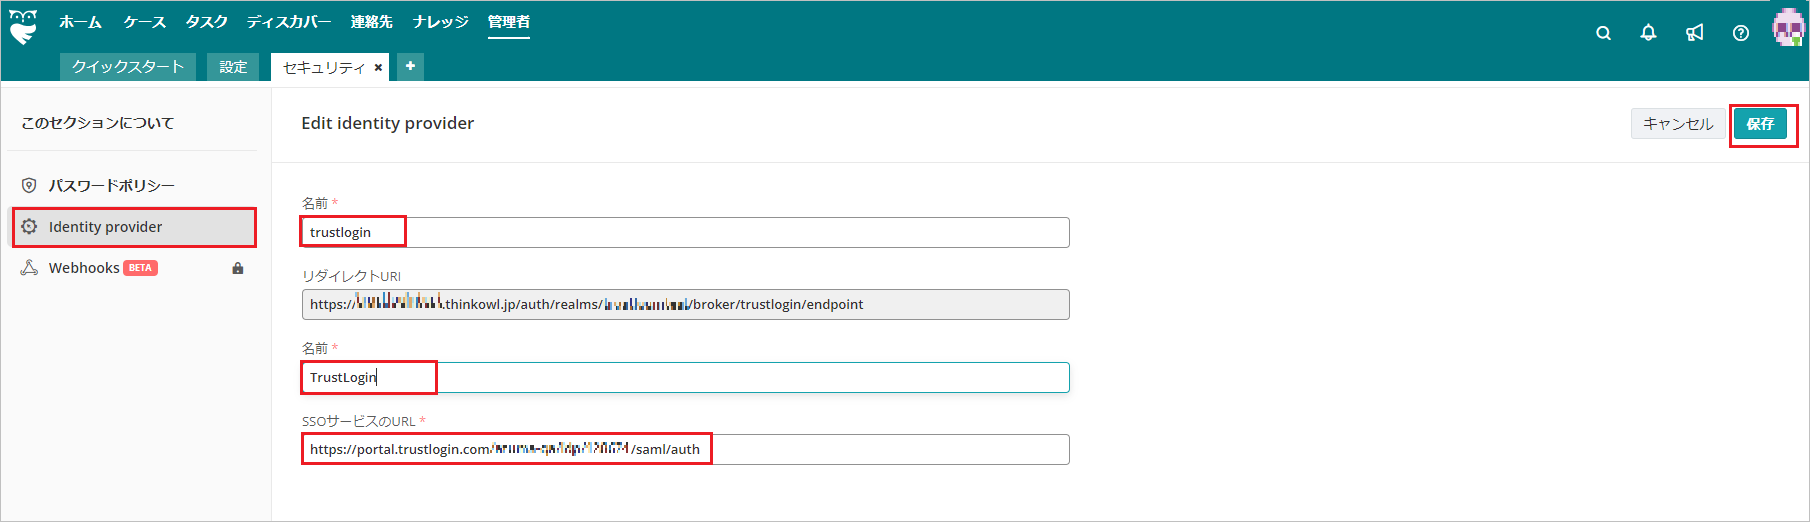This screenshot has width=1810, height=522.
Task: Open the help question mark icon
Action: tap(1741, 33)
